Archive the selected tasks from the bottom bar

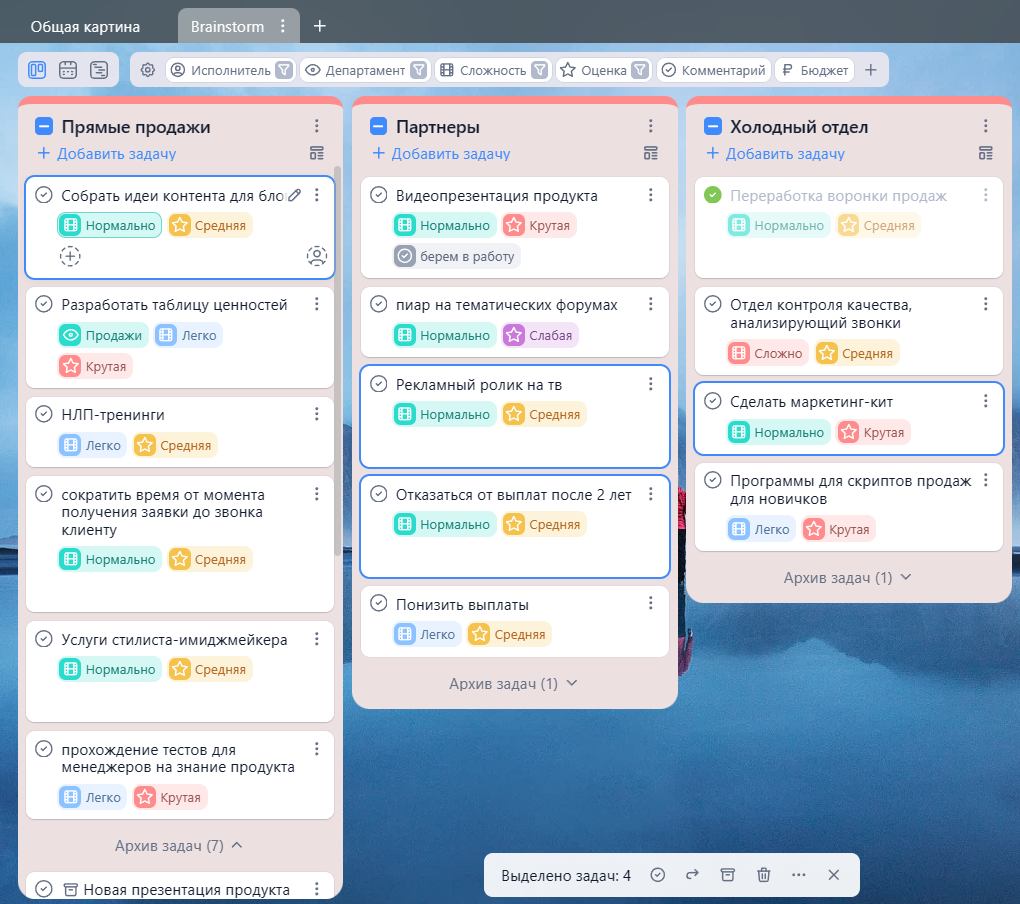pyautogui.click(x=727, y=875)
